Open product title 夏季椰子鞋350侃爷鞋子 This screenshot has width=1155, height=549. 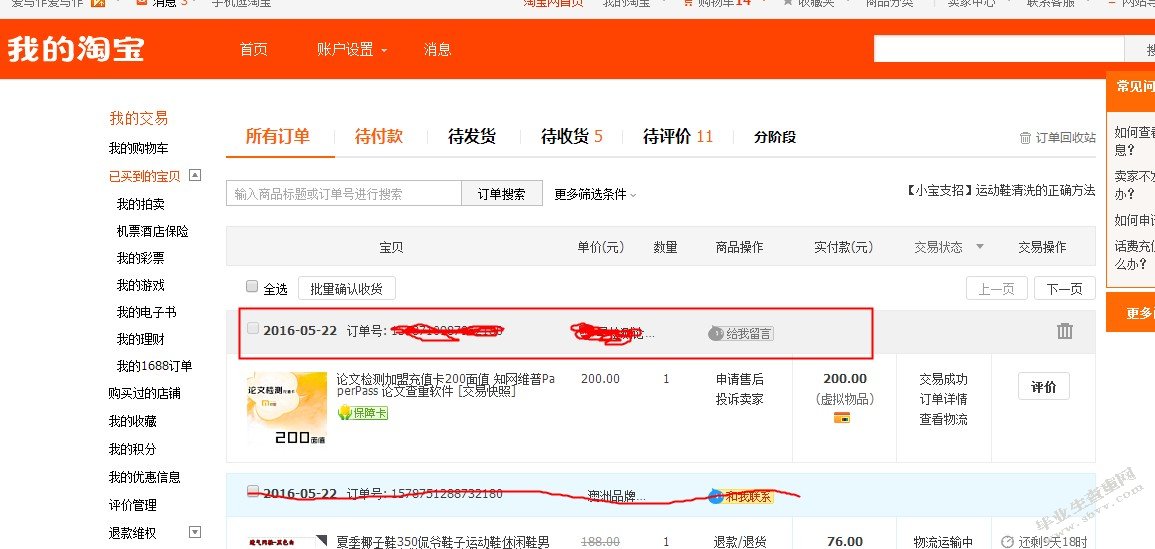pyautogui.click(x=443, y=542)
